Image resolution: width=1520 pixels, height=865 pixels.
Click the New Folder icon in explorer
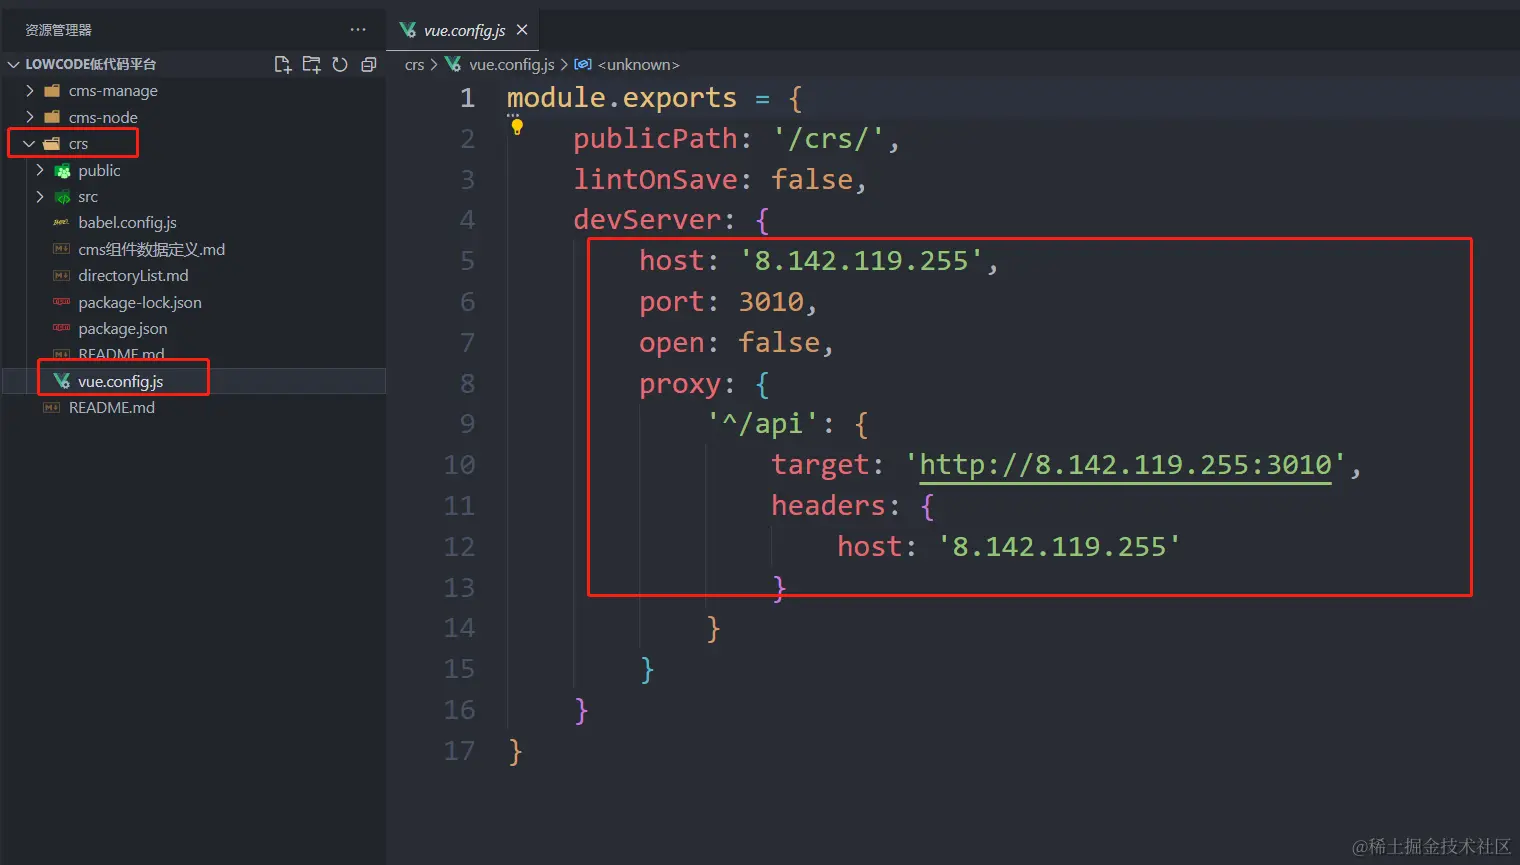click(x=312, y=64)
